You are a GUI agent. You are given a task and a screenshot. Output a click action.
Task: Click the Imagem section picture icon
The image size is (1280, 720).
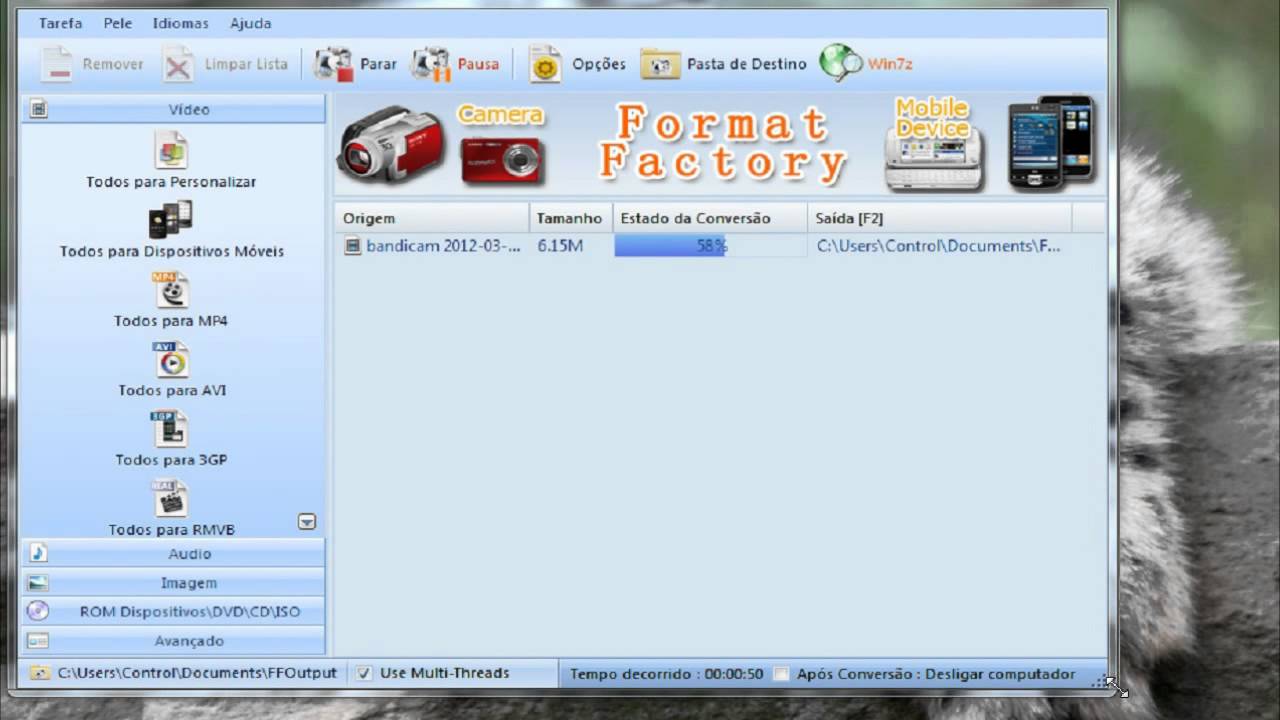(x=38, y=582)
